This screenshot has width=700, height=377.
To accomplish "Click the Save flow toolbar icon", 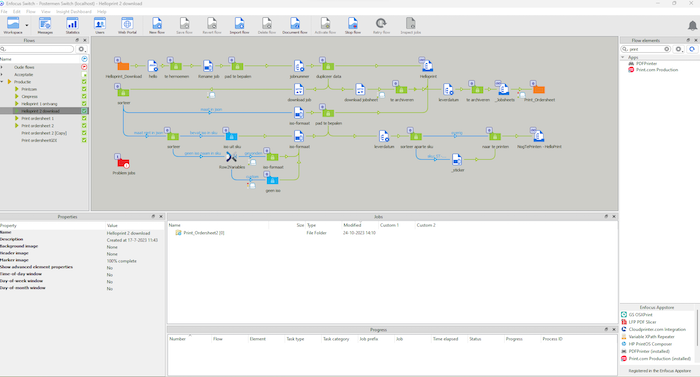I will pos(184,25).
